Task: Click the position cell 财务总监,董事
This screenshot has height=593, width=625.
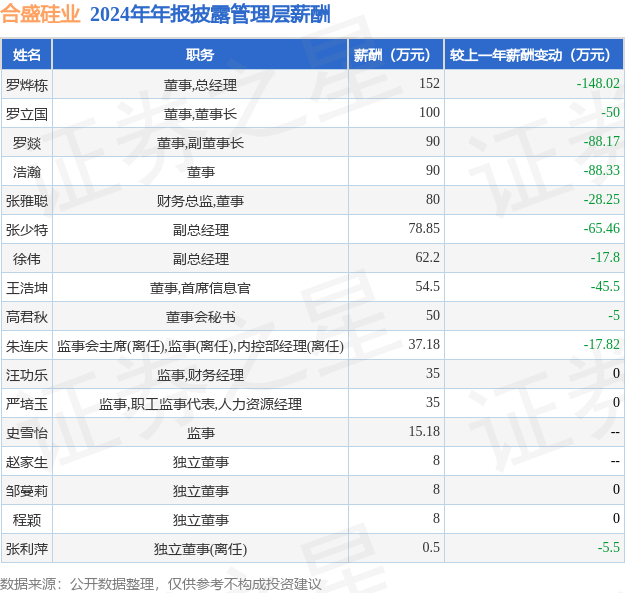Action: [200, 201]
